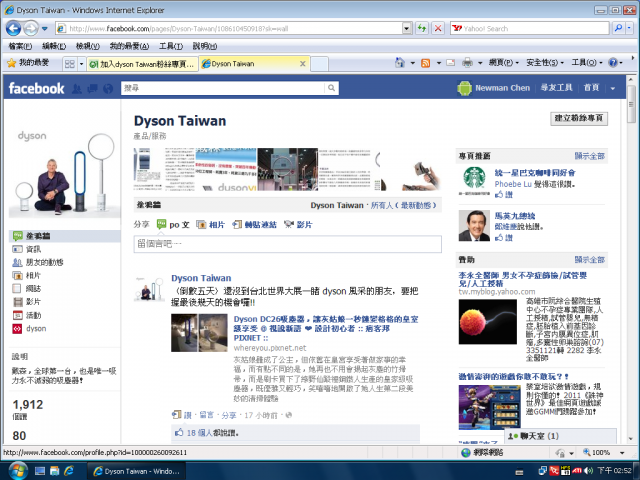
Task: Open the print dropdown arrow
Action: [x=480, y=63]
